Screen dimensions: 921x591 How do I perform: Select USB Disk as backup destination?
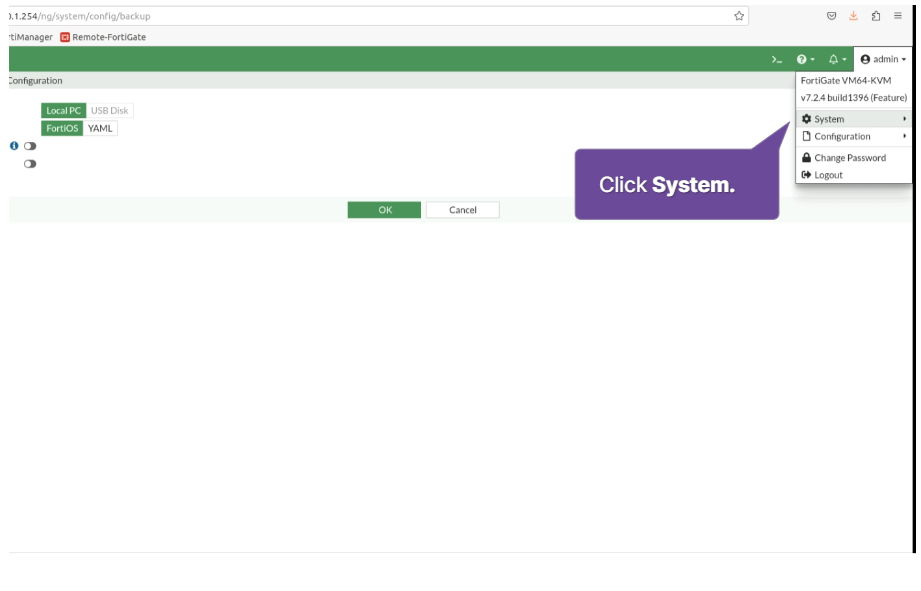[x=109, y=110]
